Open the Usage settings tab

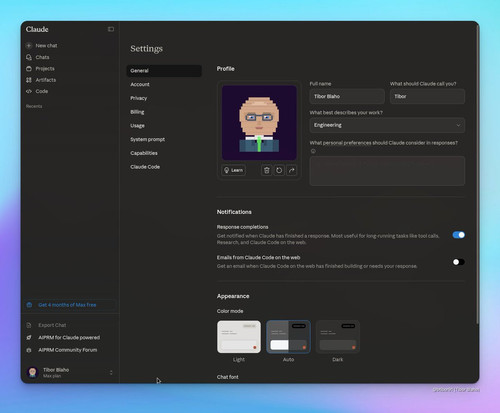[x=164, y=126]
